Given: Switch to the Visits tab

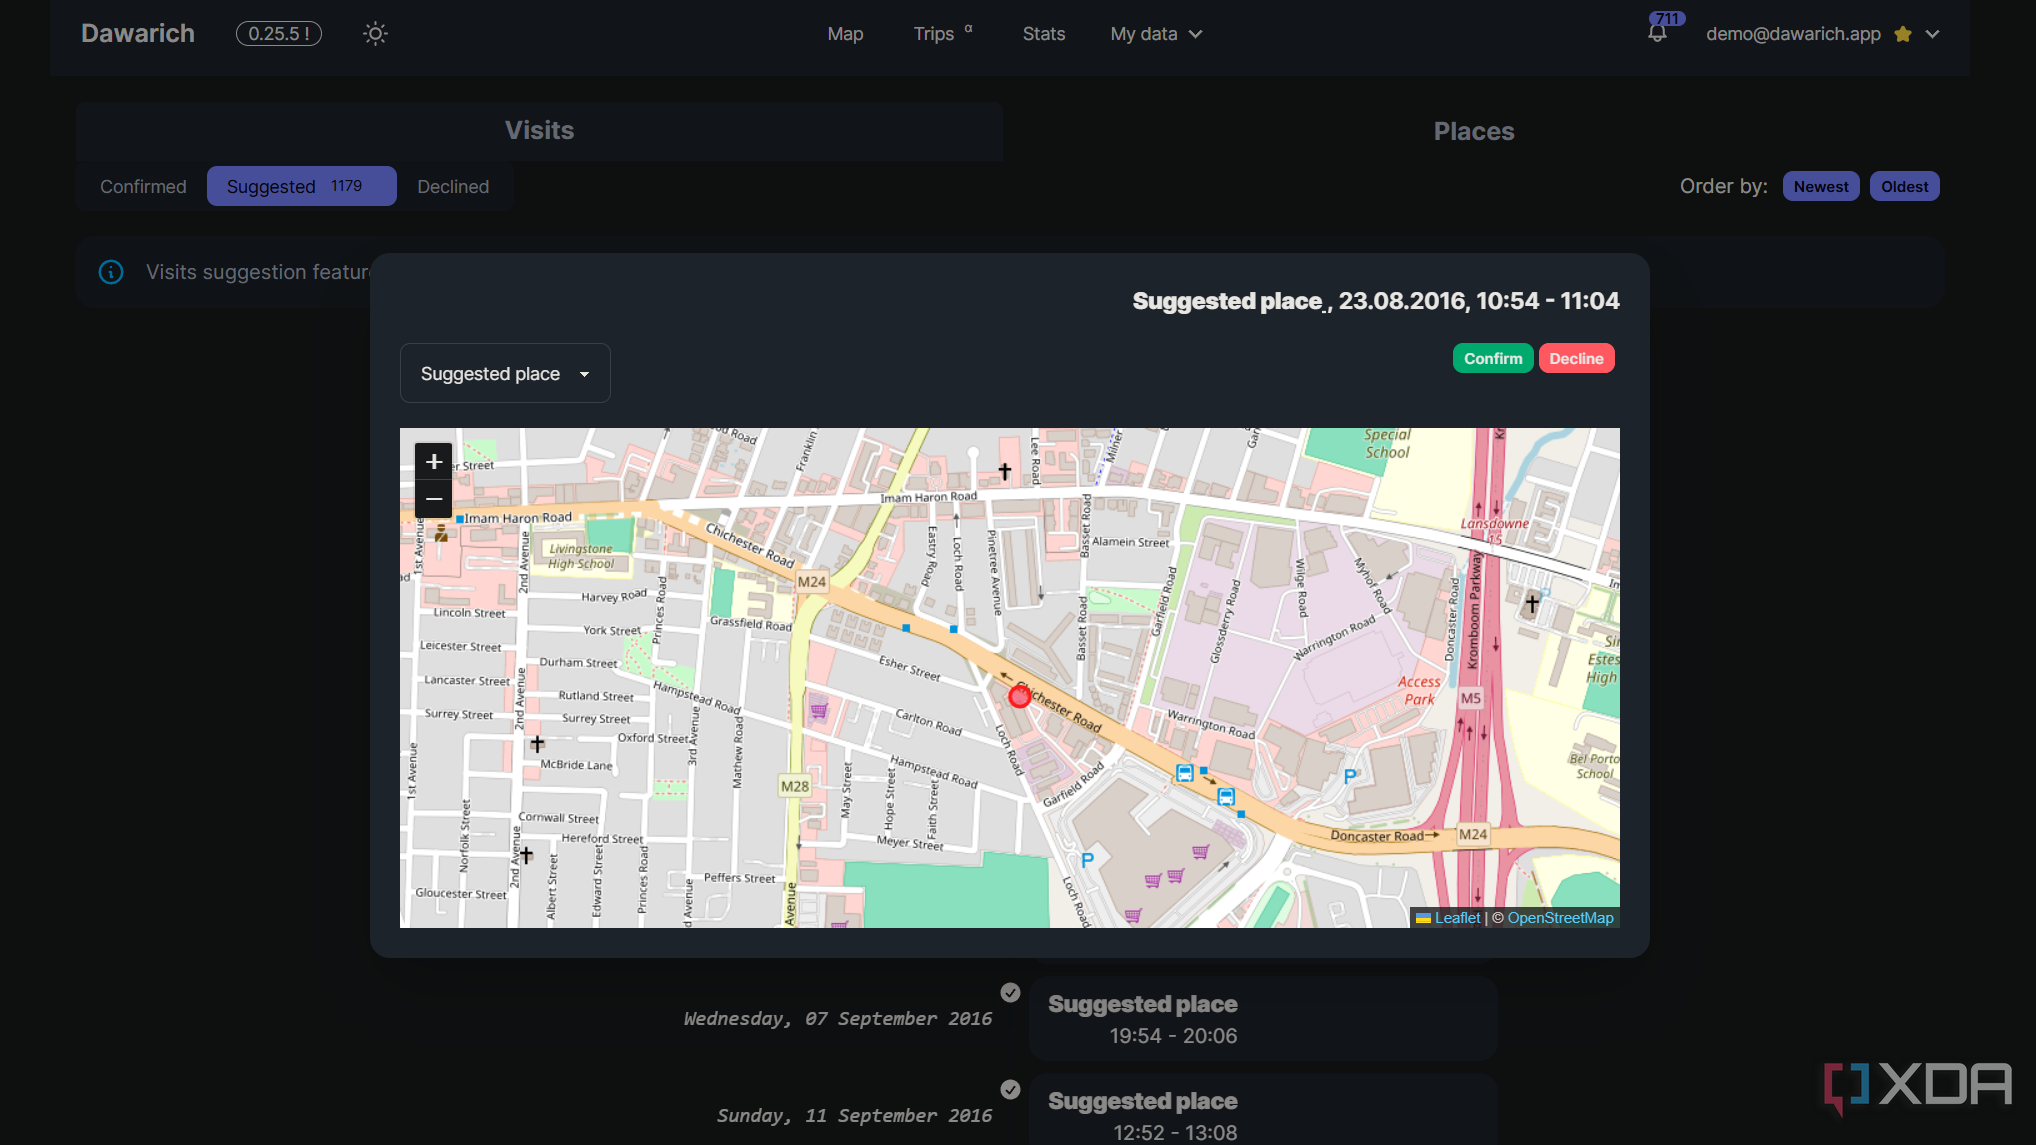Looking at the screenshot, I should click(539, 131).
